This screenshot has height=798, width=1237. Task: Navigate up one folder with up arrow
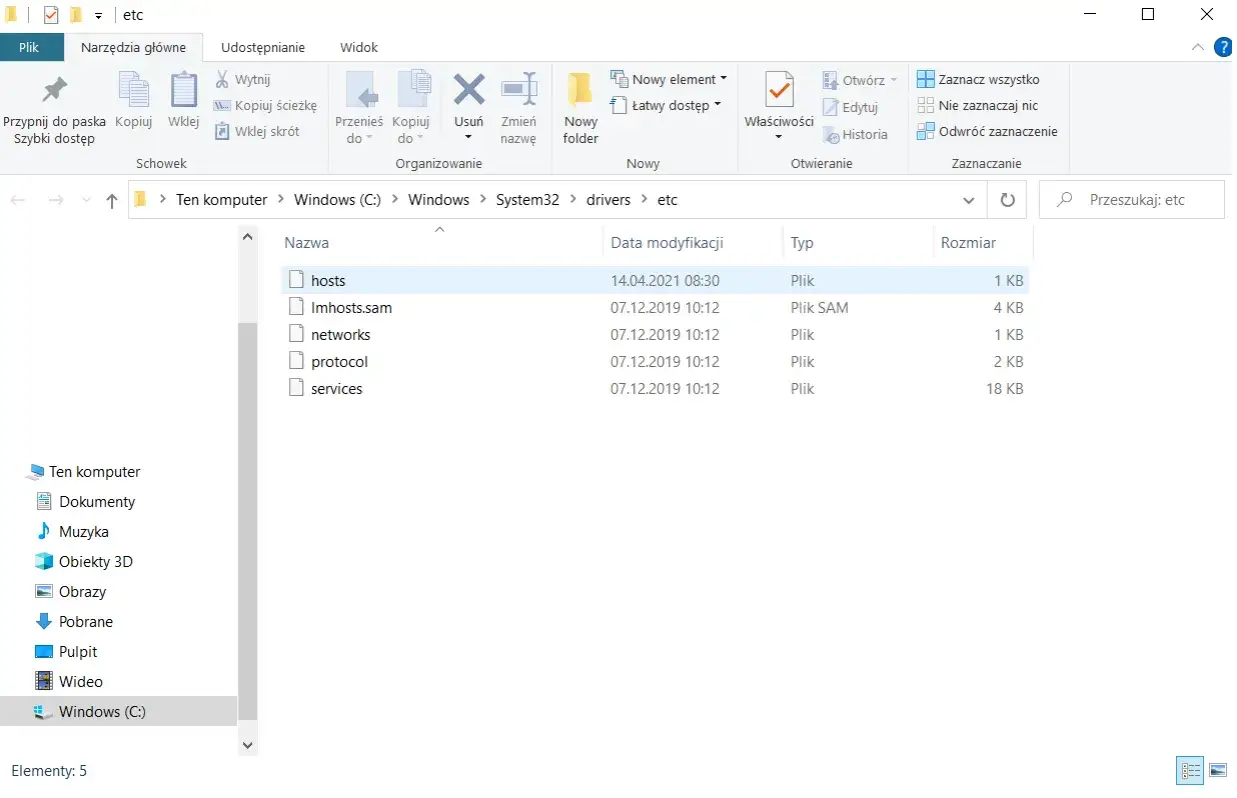coord(112,200)
